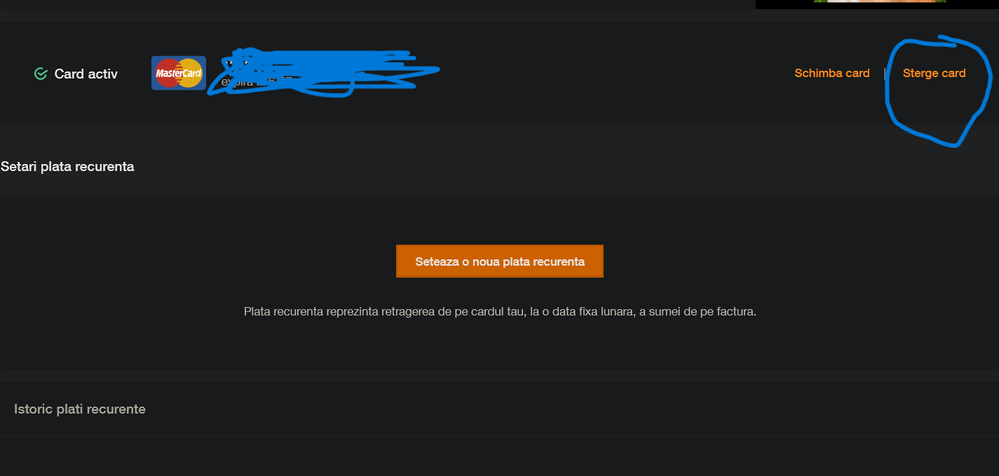This screenshot has height=476, width=999.
Task: Select Sterge card to delete the card
Action: (x=934, y=73)
